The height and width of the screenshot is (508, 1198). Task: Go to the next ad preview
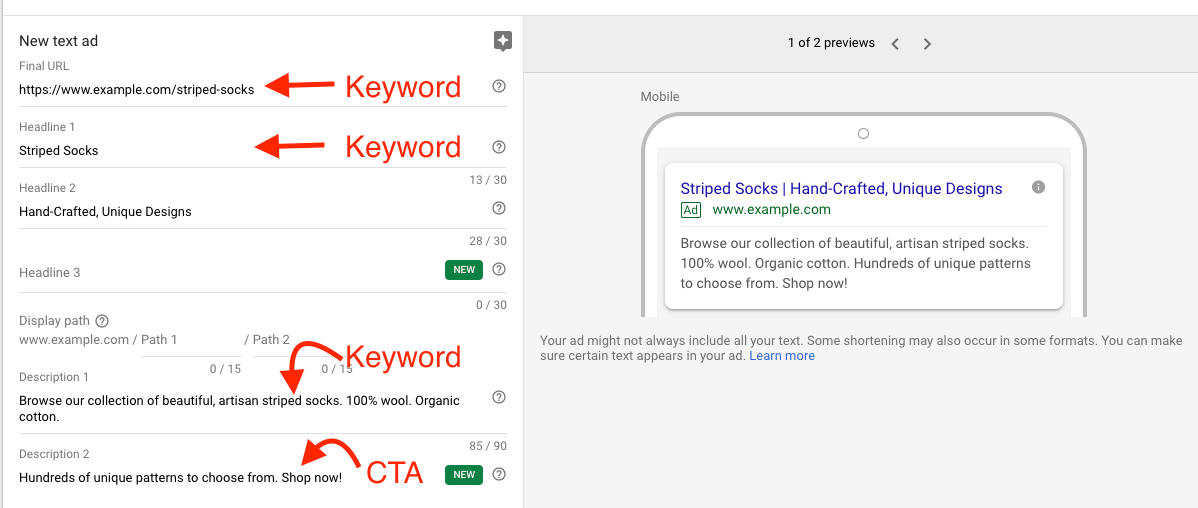point(927,44)
